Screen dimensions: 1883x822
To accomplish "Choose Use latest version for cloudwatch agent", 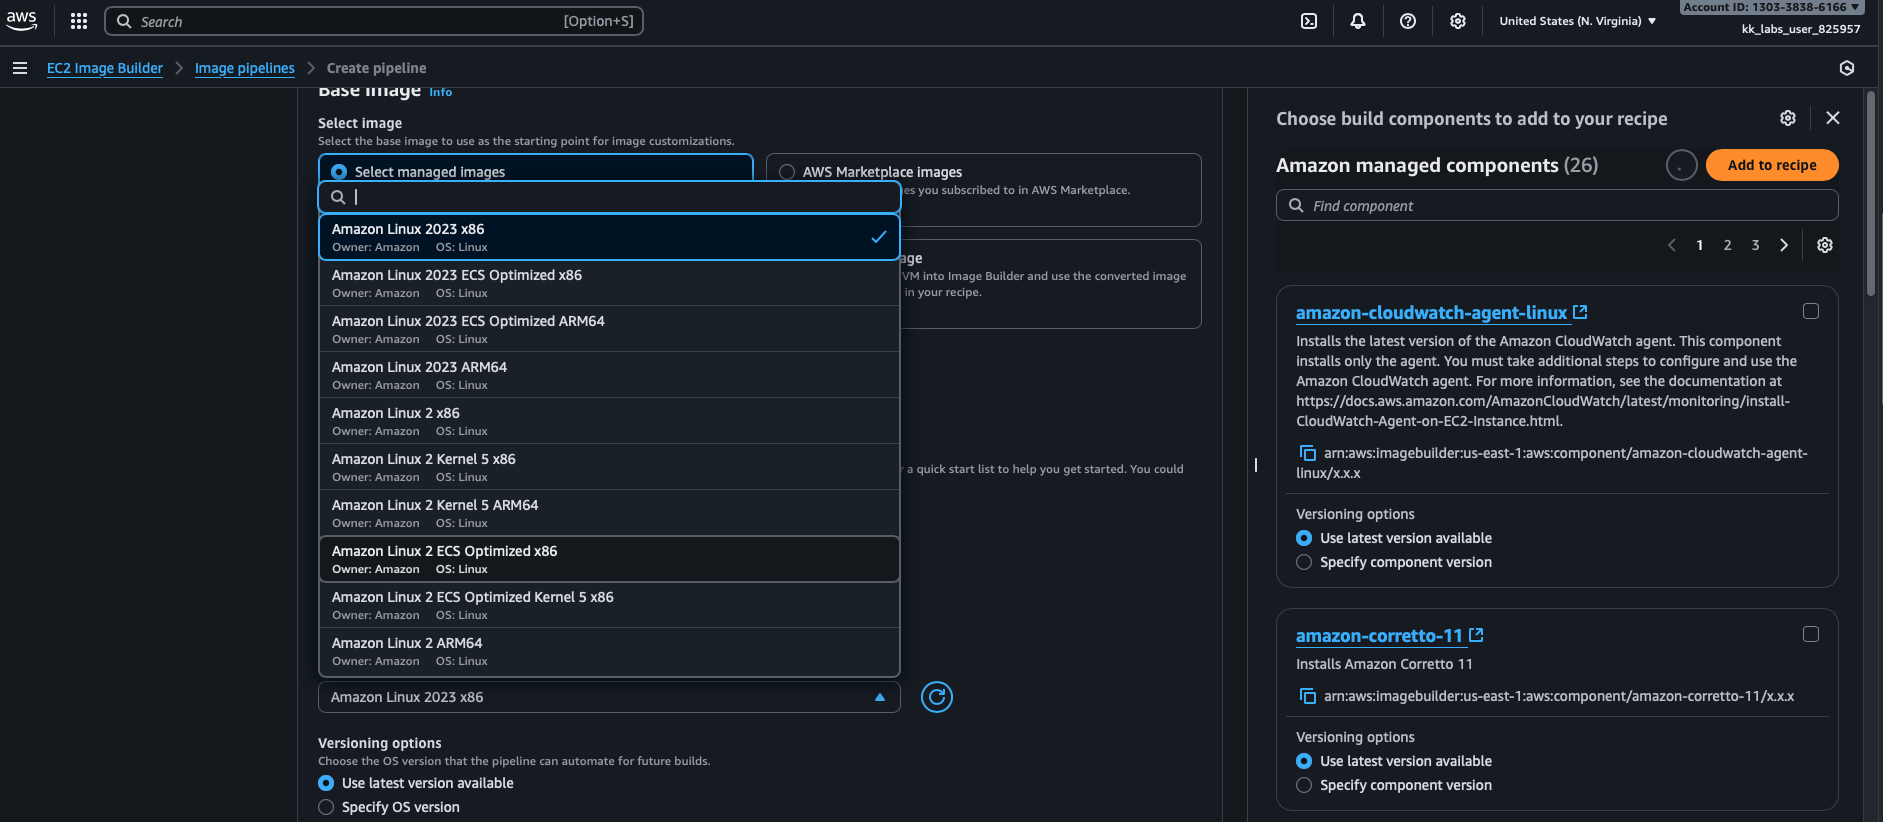I will 1304,538.
